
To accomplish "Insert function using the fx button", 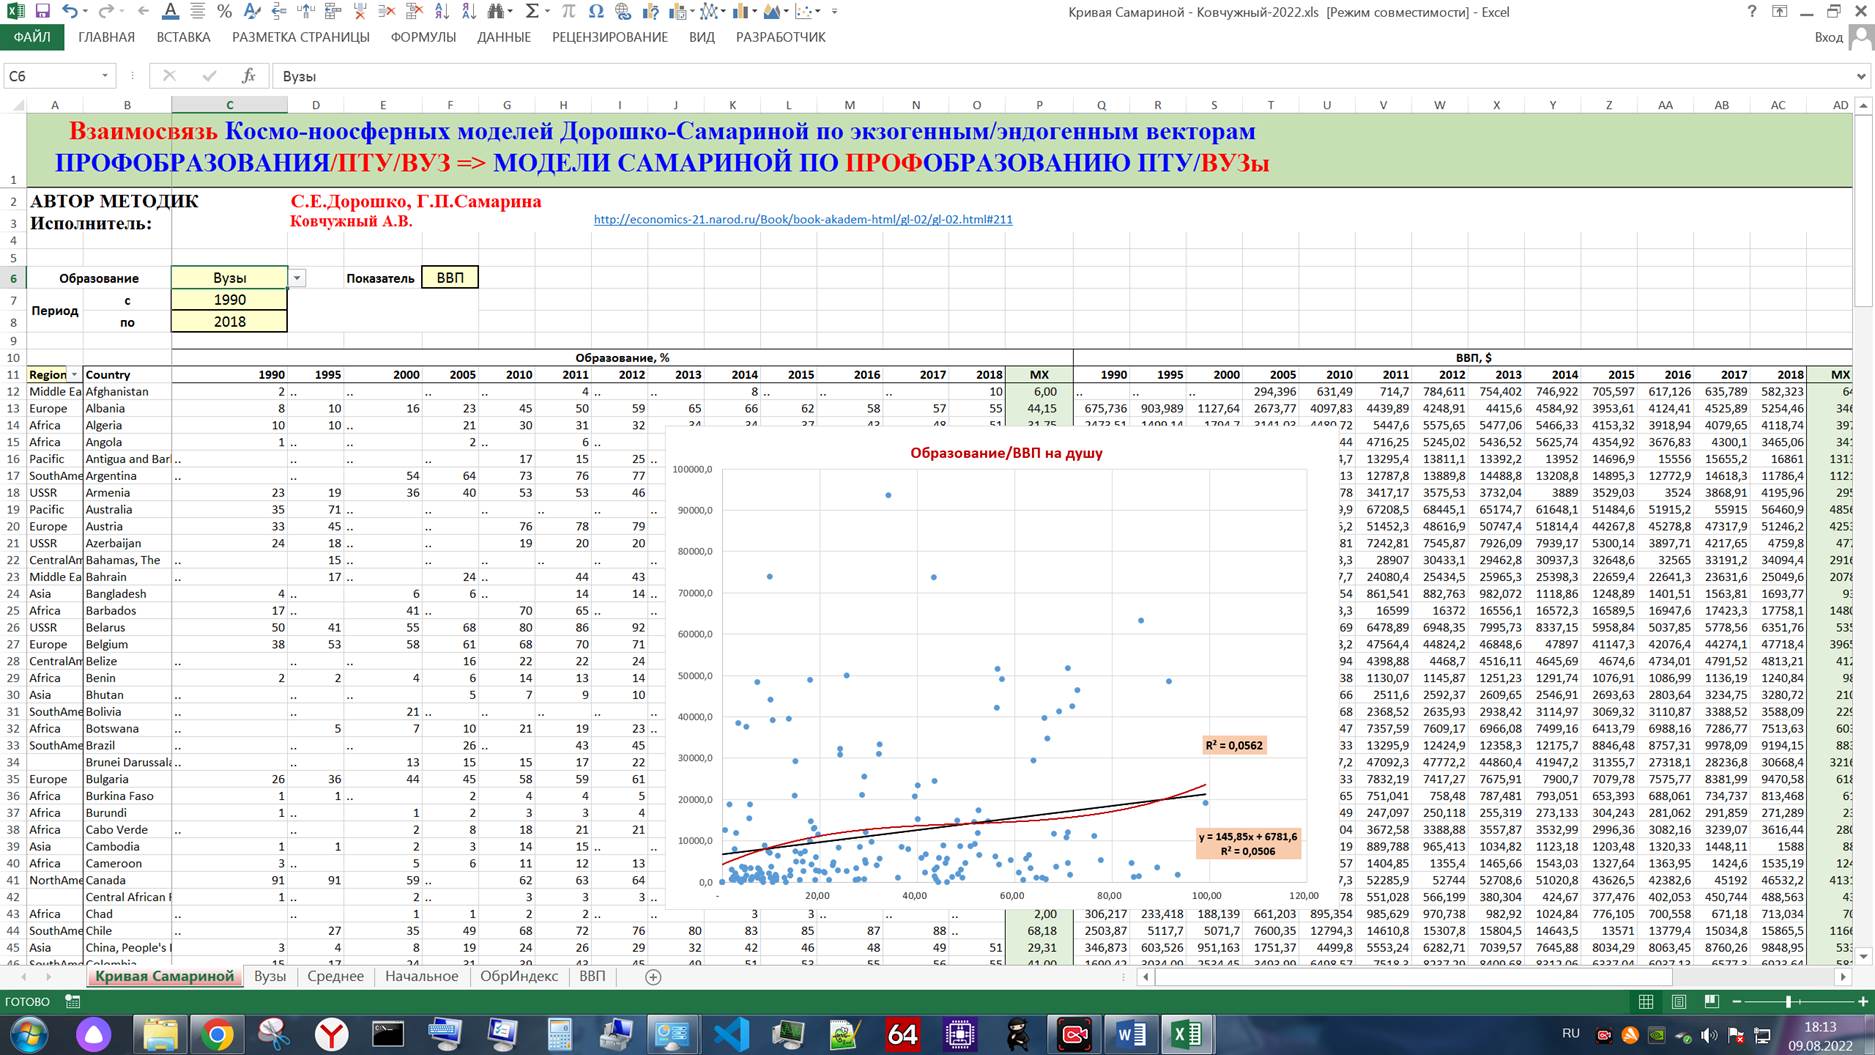I will 249,76.
